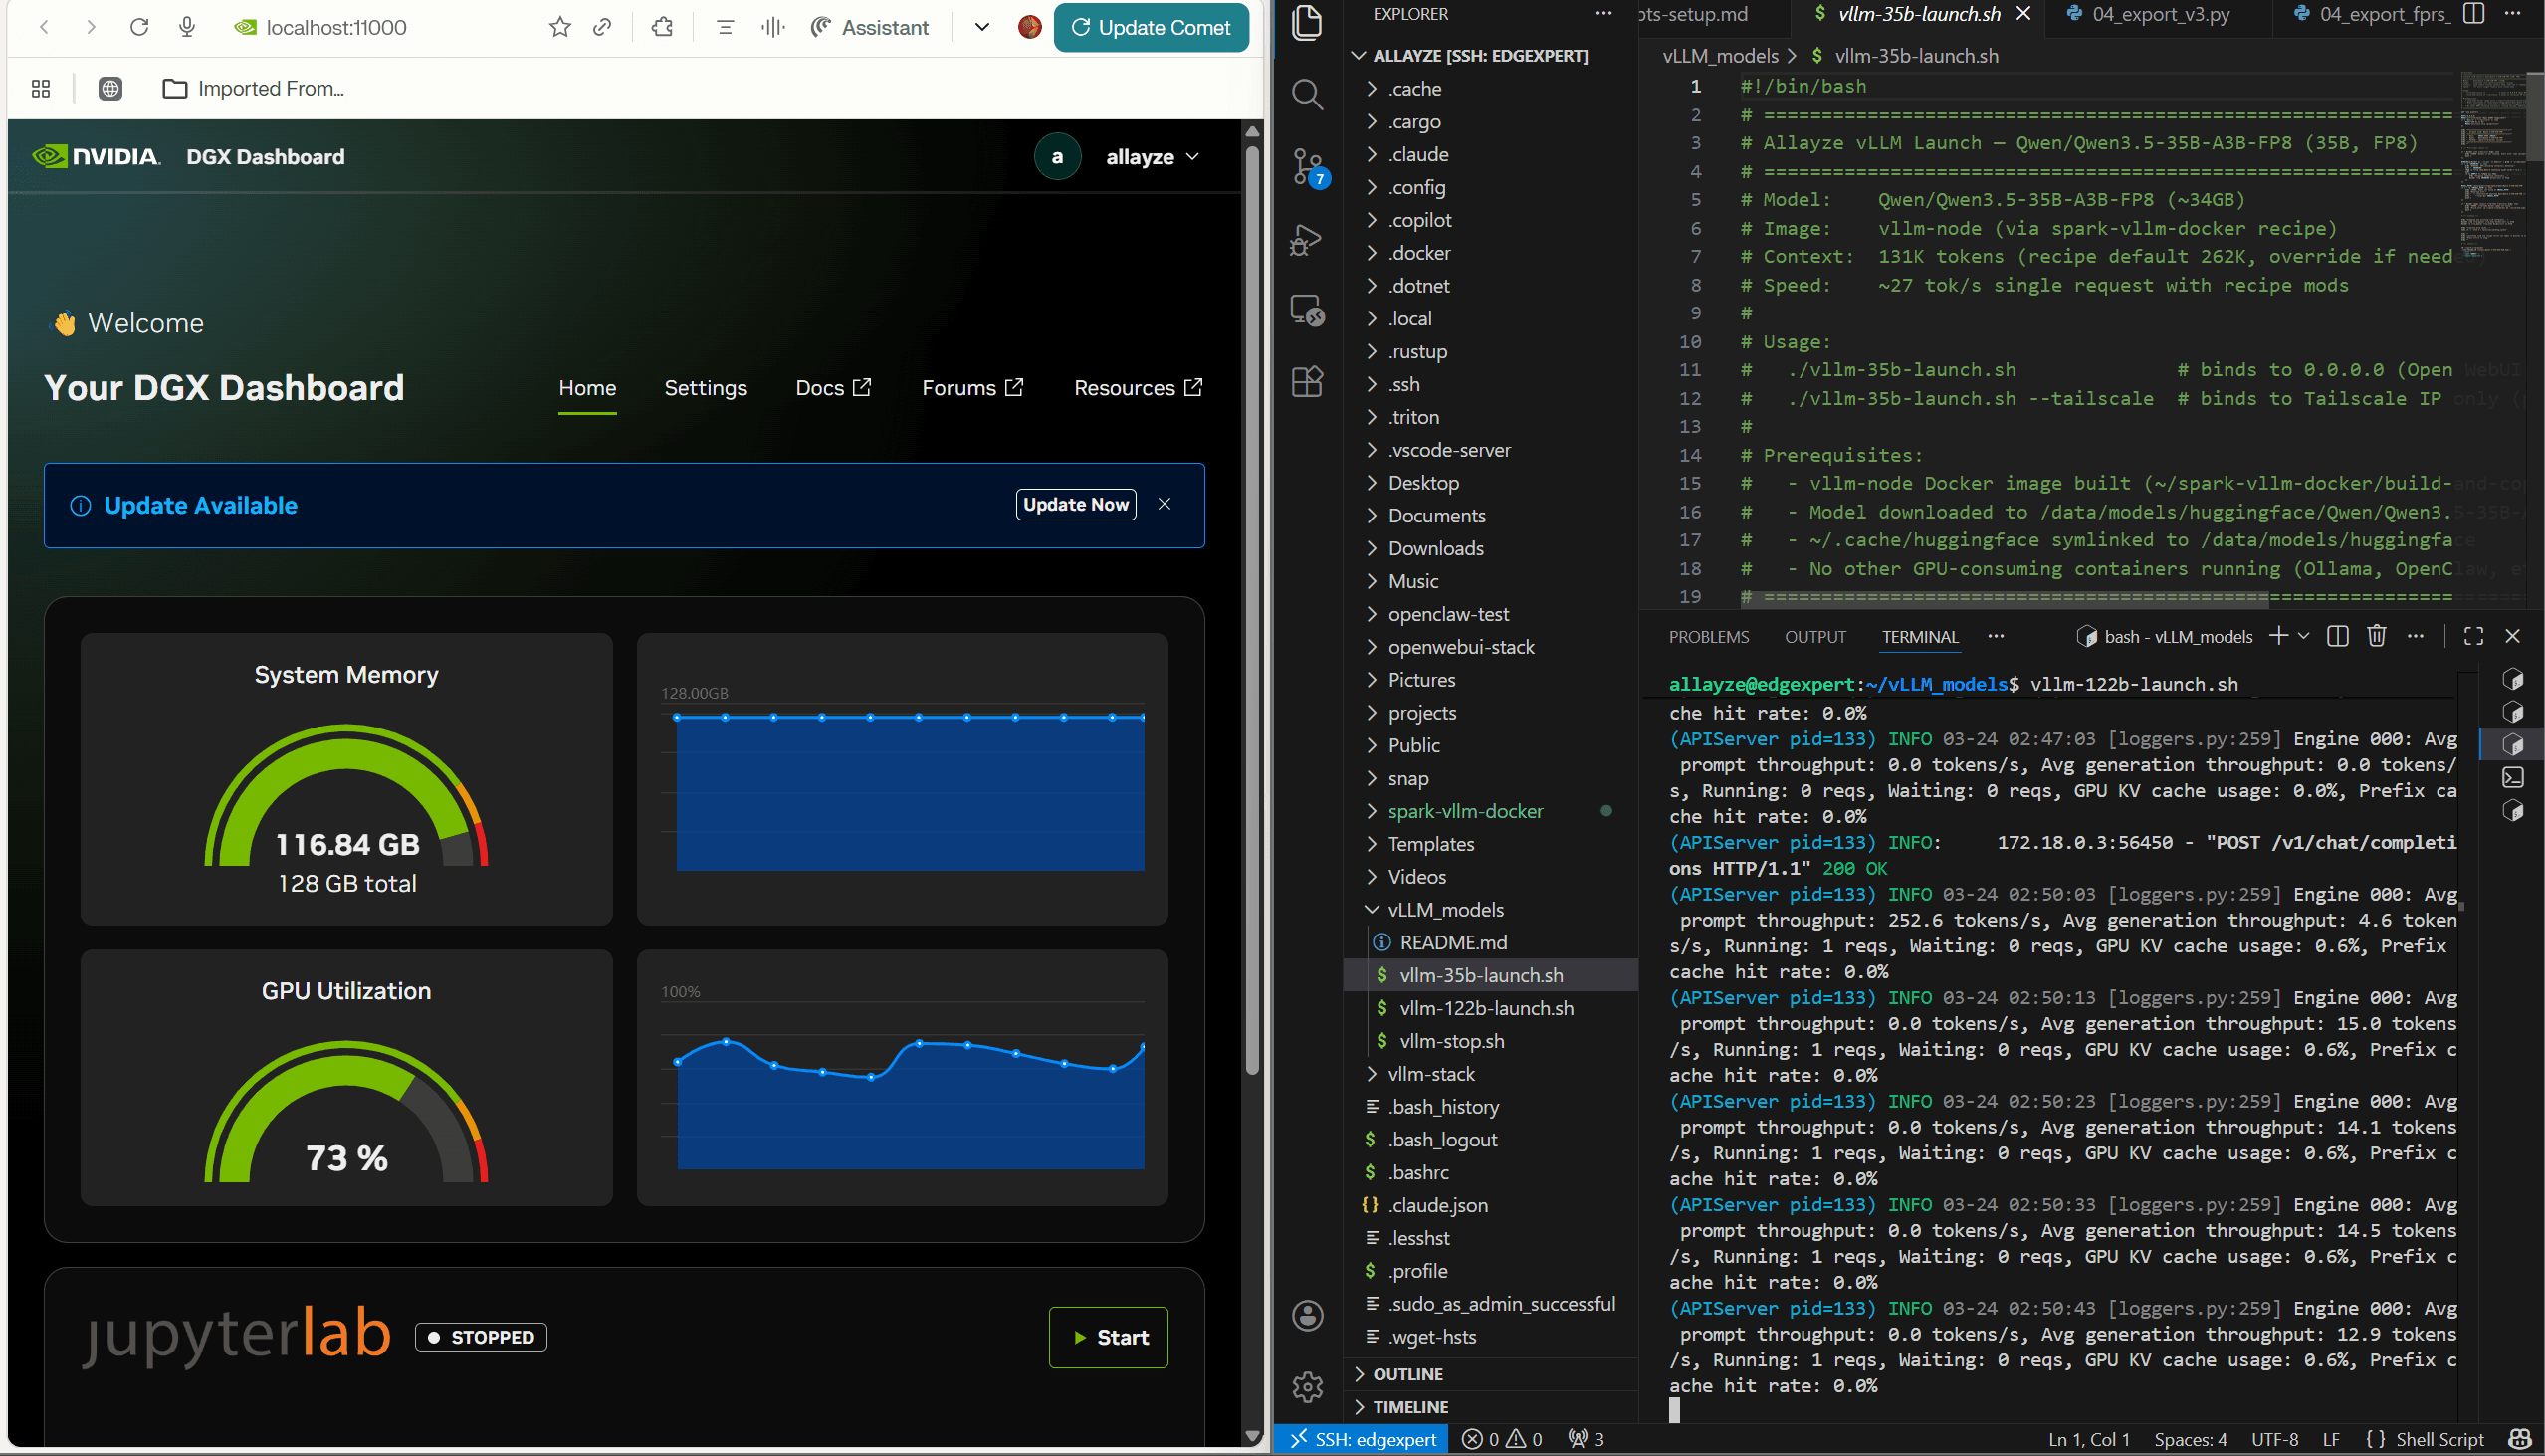This screenshot has width=2545, height=1456.
Task: Switch to PROBLEMS panel tab
Action: pyautogui.click(x=1708, y=637)
